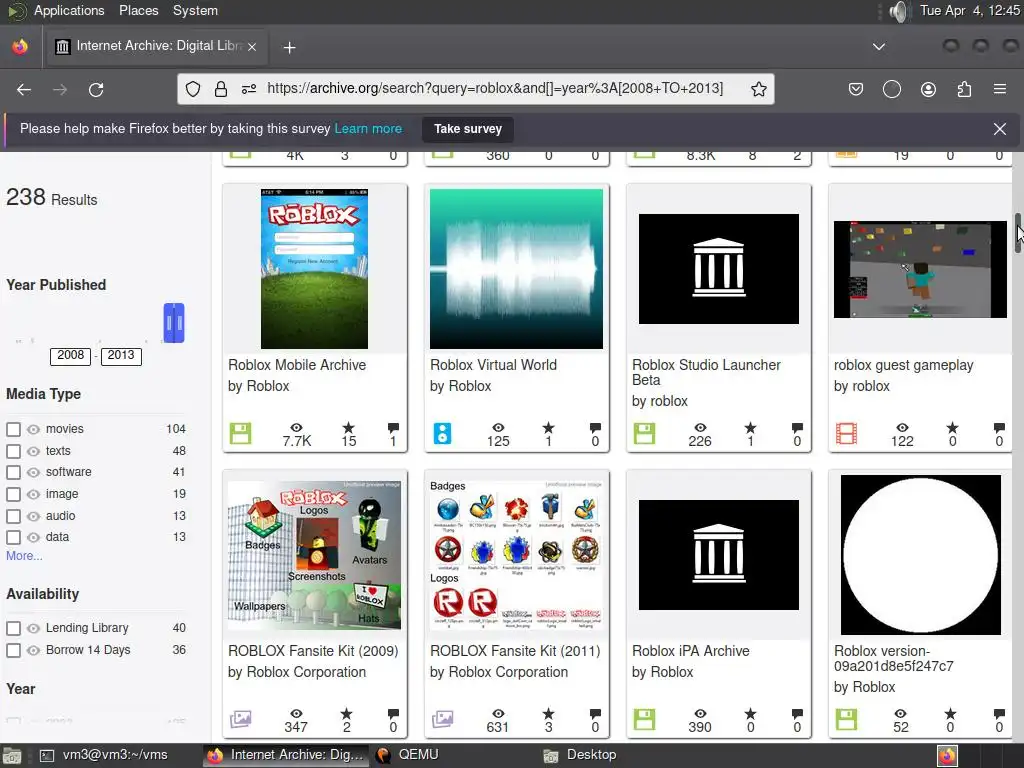Go back using the browser back arrow
The image size is (1024, 768).
[x=24, y=89]
